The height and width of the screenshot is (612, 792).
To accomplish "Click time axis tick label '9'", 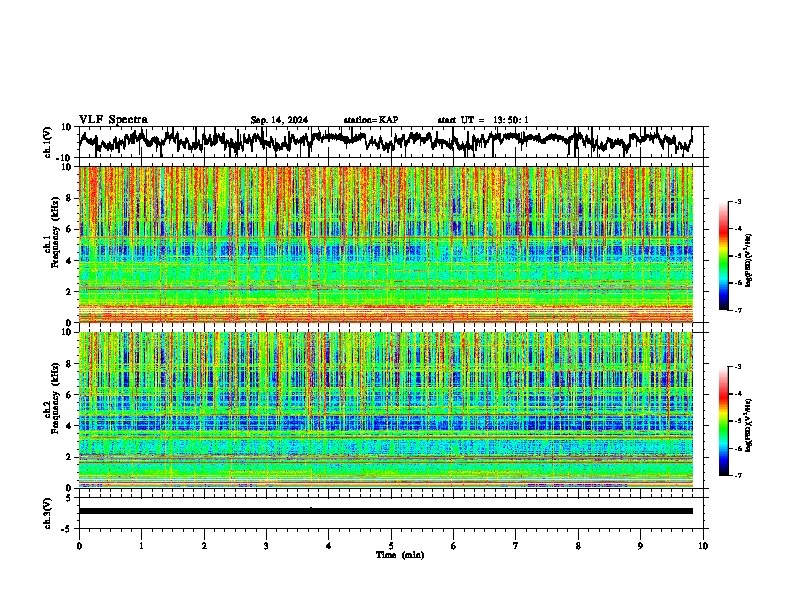I will click(x=640, y=546).
